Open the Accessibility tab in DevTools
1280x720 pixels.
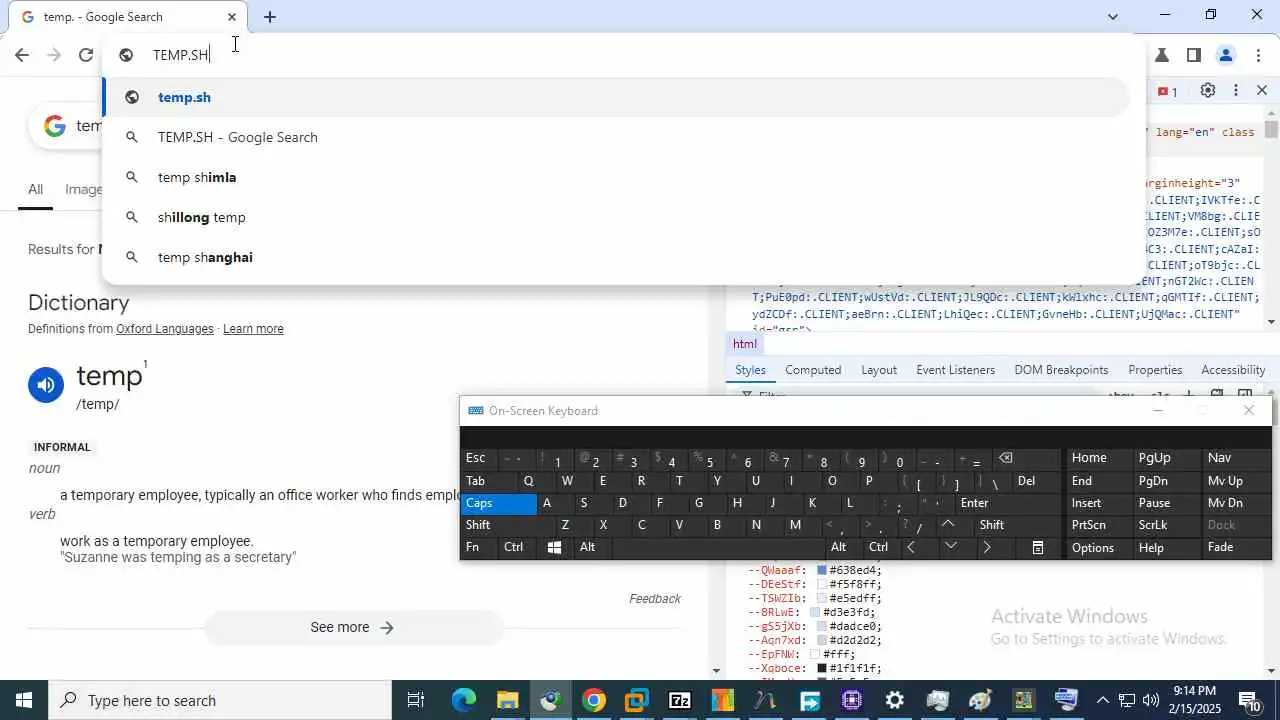(x=1233, y=370)
